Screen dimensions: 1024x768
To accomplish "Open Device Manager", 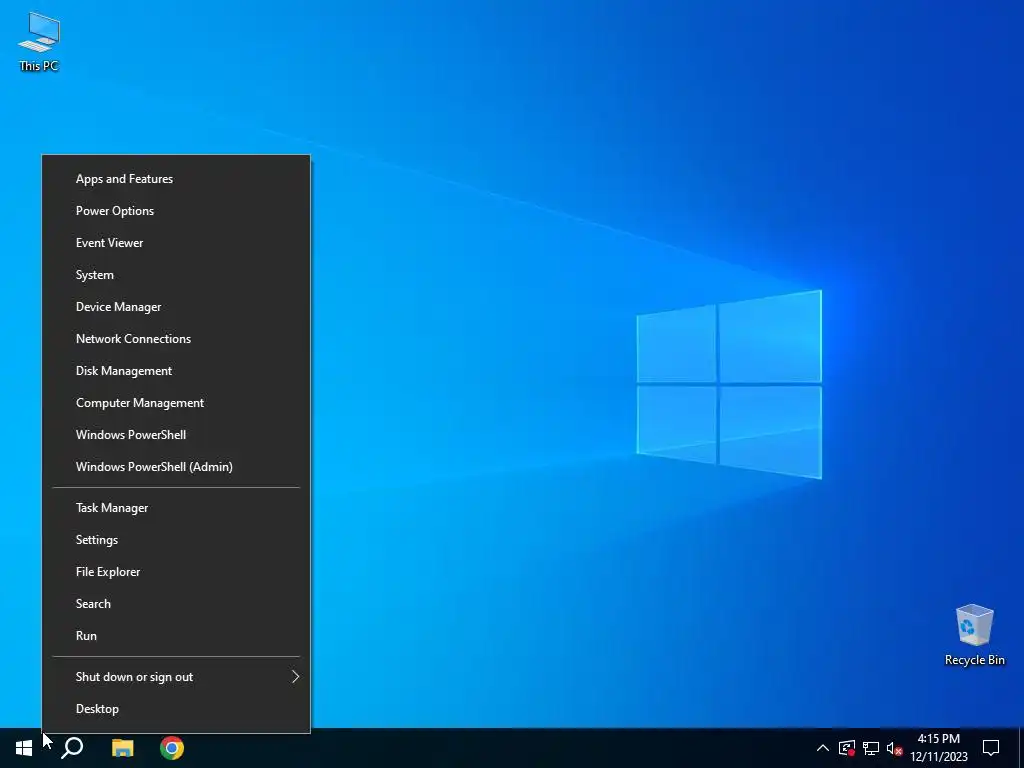I will pyautogui.click(x=176, y=307).
